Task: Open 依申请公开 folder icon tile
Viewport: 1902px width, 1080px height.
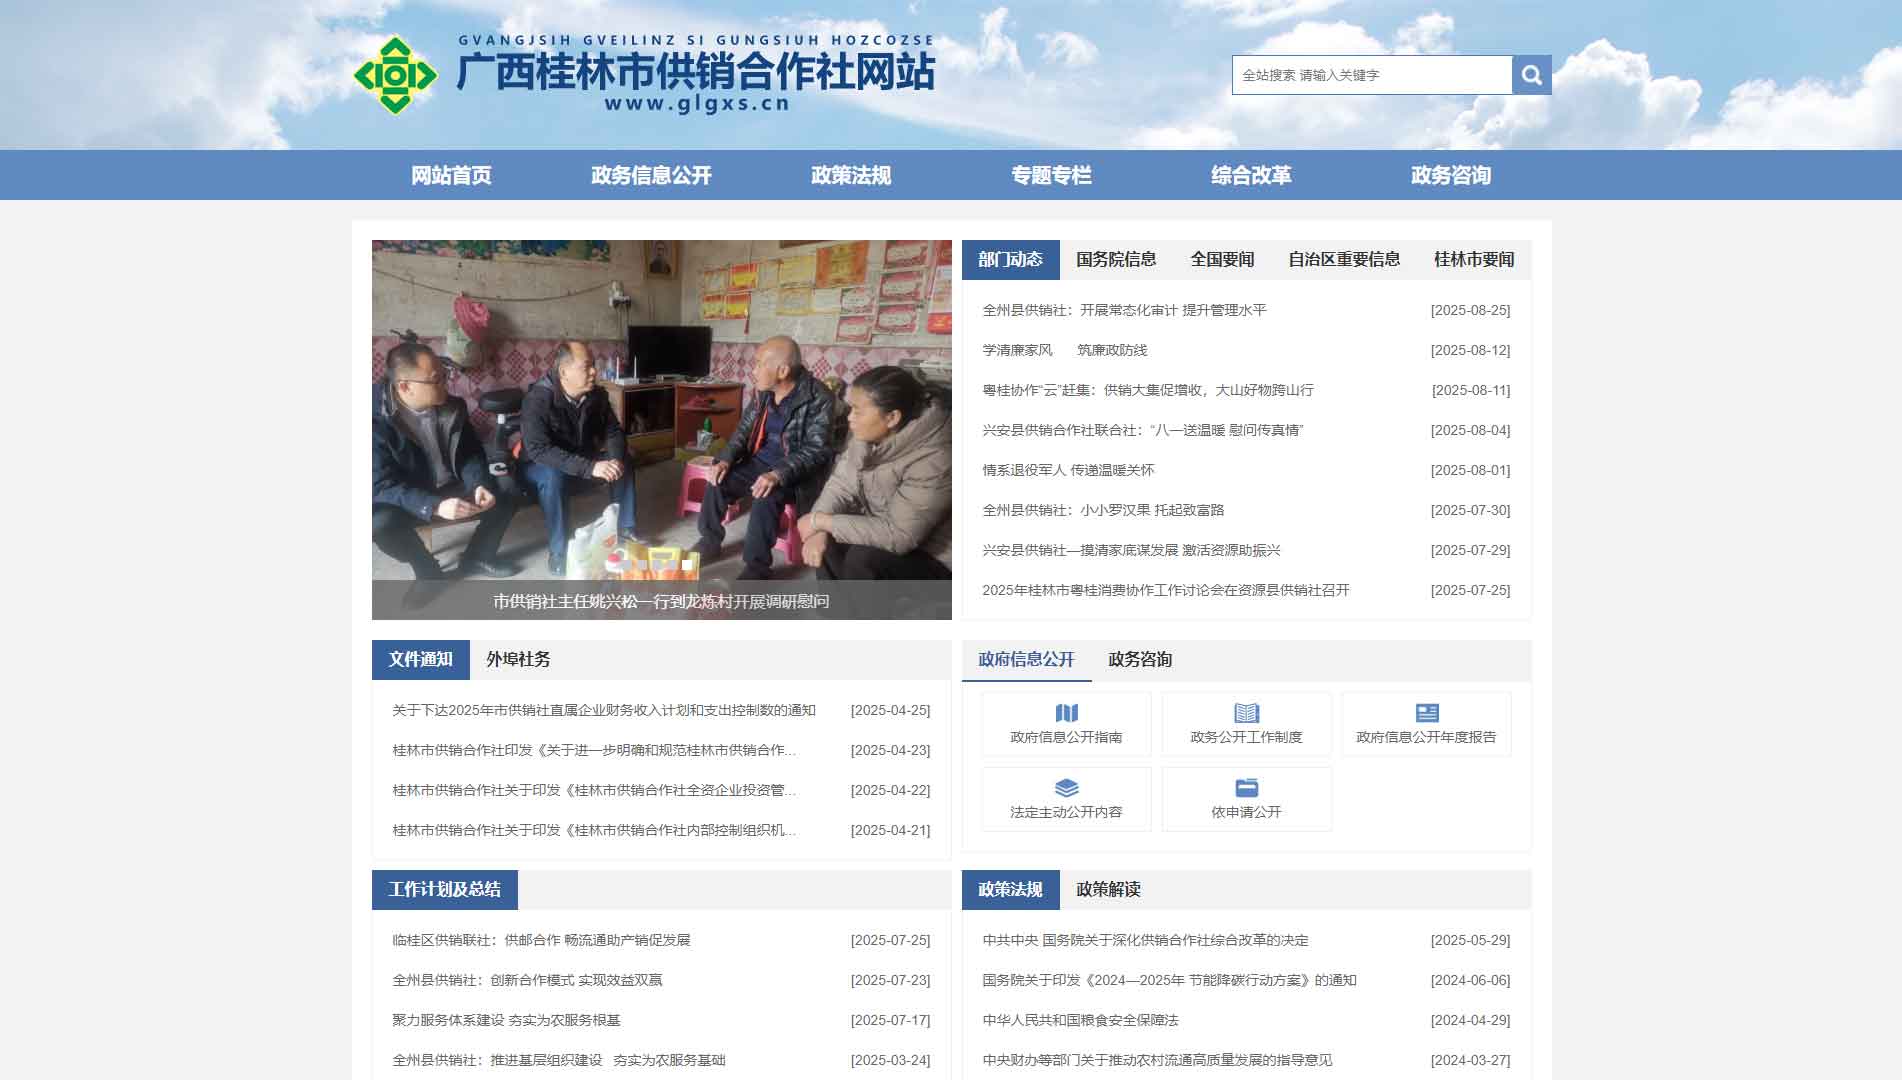Action: coord(1246,799)
